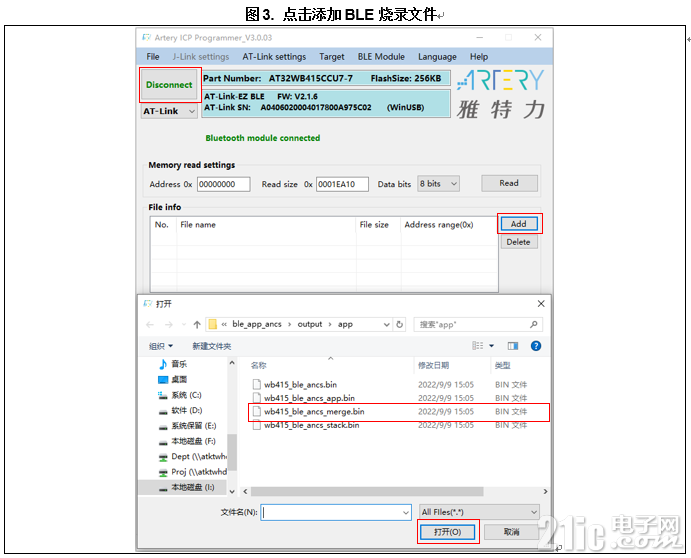Select System (C:) drive in the sidebar
Screen dimensions: 691x558
186,395
